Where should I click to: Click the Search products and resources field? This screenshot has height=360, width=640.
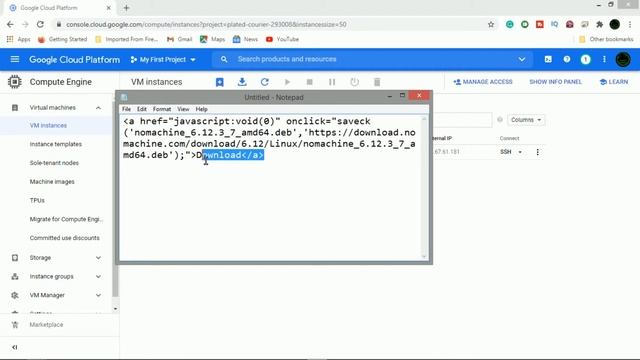click(x=373, y=59)
